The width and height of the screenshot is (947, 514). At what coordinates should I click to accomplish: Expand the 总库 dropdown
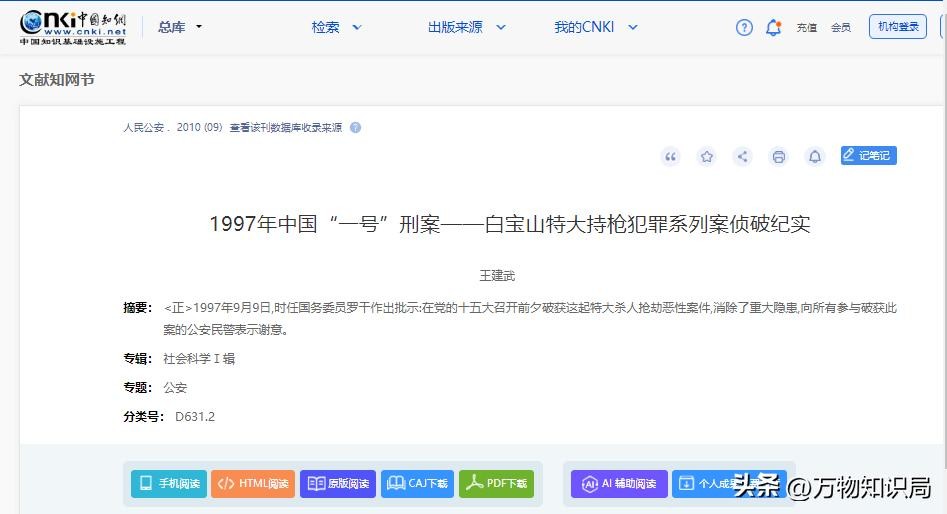click(x=180, y=27)
